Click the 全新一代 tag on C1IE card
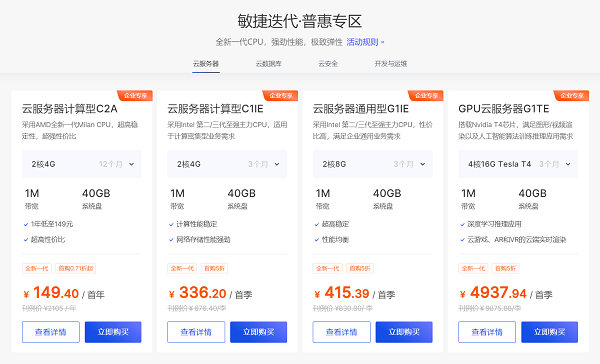600x364 pixels. point(182,268)
